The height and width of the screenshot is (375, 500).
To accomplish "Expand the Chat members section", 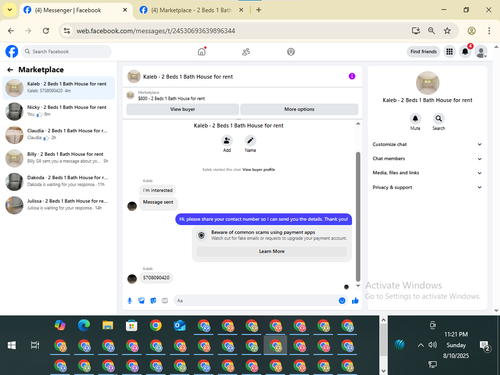I will (427, 159).
